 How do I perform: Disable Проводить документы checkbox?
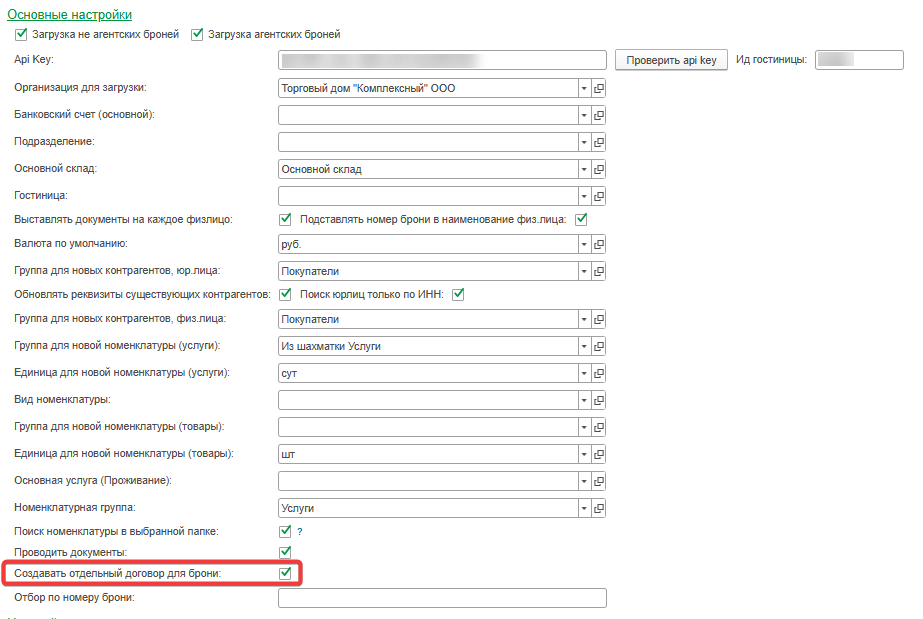pyautogui.click(x=285, y=552)
